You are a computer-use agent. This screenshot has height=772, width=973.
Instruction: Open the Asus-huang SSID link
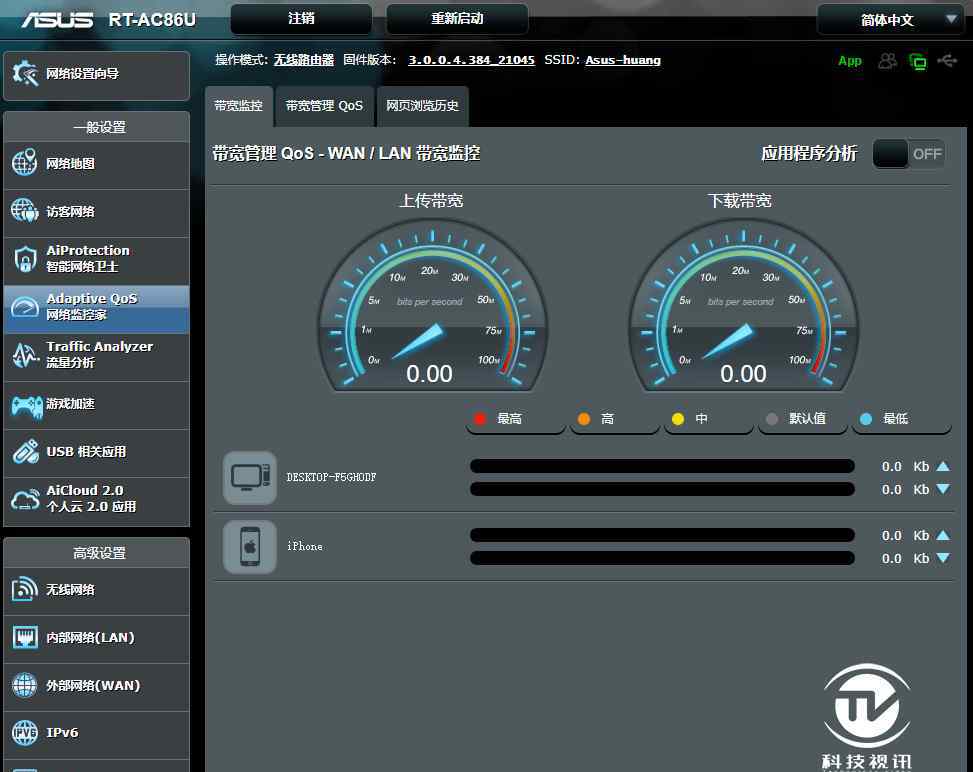click(x=623, y=60)
